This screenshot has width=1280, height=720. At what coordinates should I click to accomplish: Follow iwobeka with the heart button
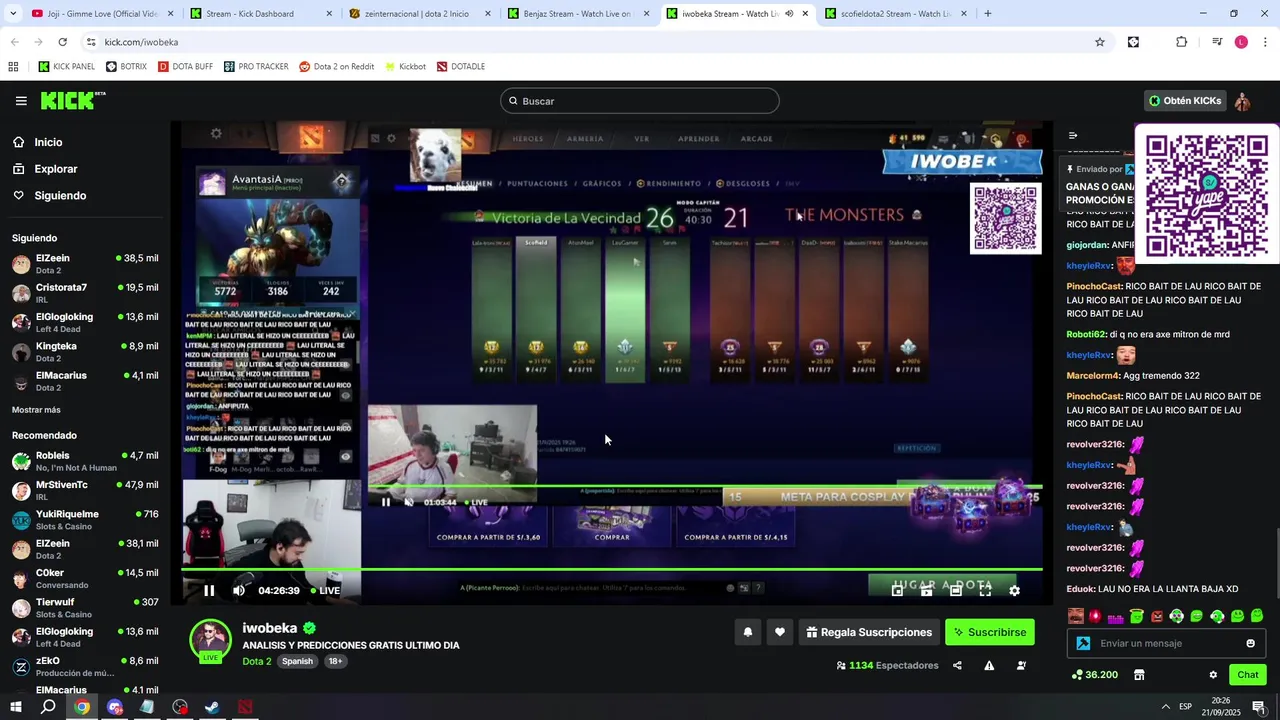[x=780, y=632]
